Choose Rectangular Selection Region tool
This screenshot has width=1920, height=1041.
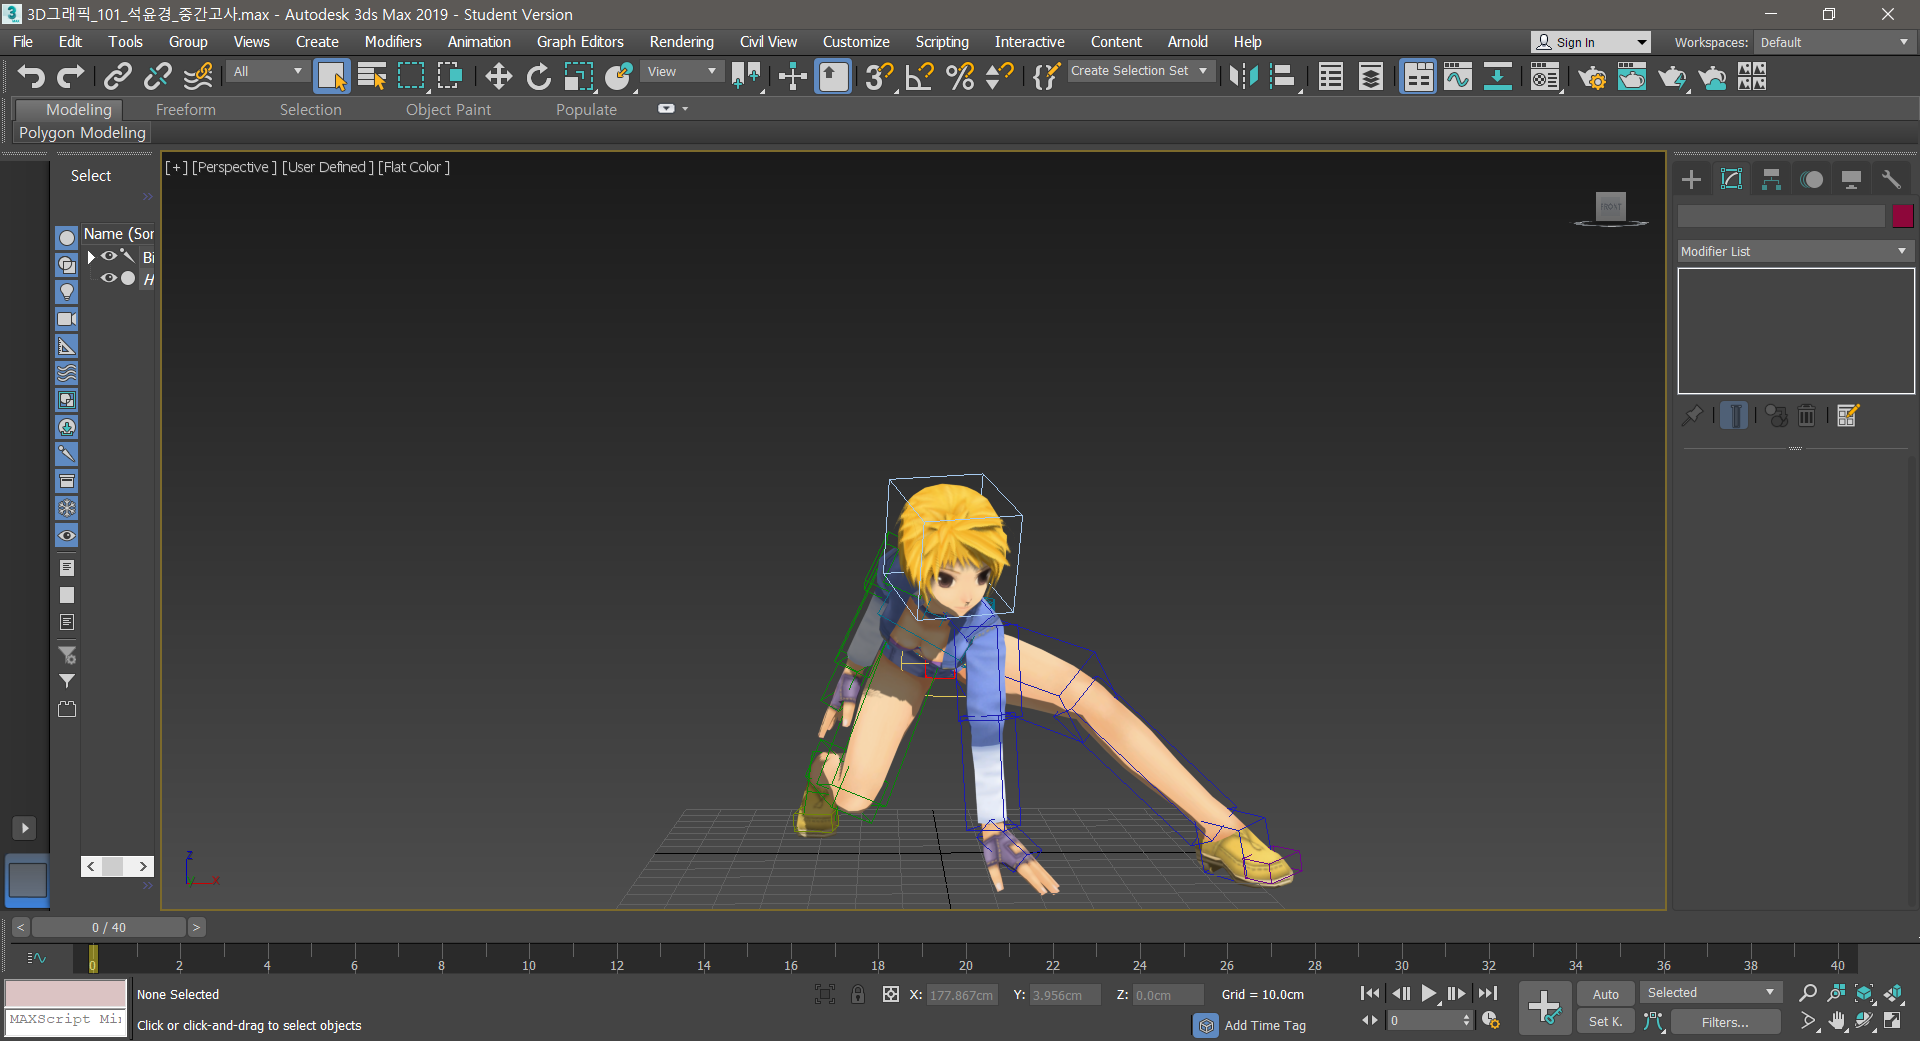pyautogui.click(x=411, y=77)
